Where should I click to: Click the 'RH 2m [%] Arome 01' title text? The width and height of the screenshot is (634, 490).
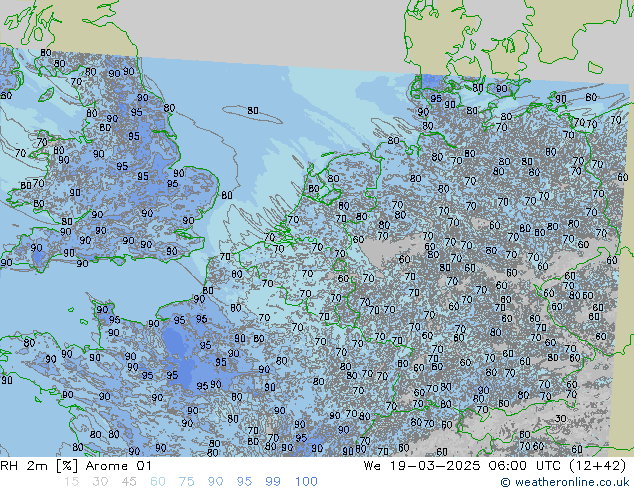76,466
